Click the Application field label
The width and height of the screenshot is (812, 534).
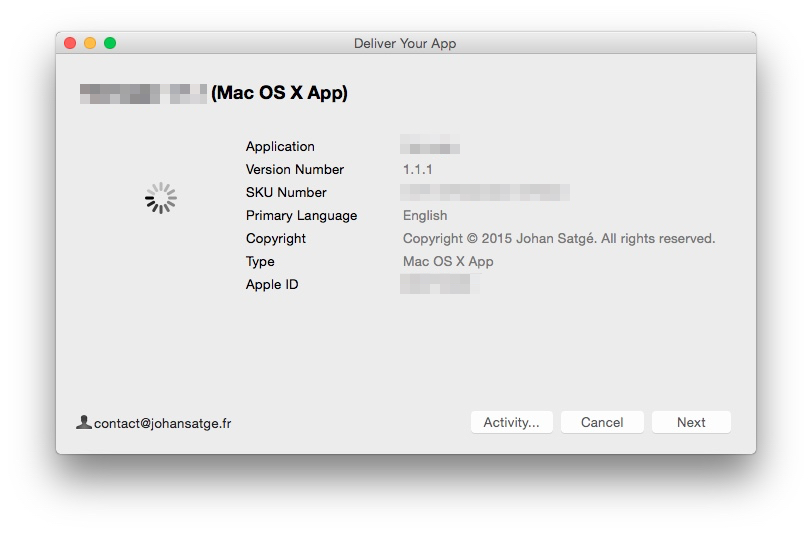point(280,147)
